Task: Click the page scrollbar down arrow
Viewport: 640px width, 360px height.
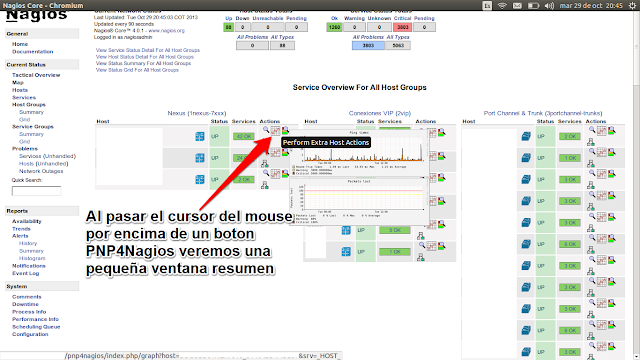Action: 636,357
